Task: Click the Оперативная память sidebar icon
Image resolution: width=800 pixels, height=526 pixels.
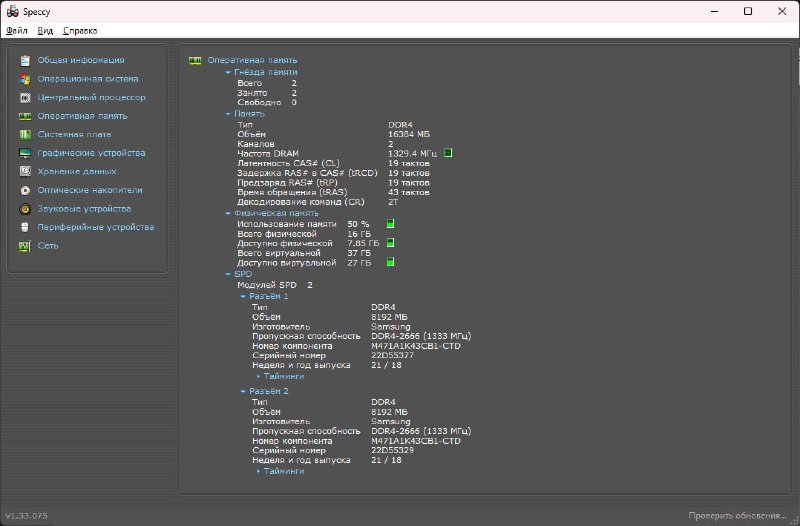Action: click(25, 116)
